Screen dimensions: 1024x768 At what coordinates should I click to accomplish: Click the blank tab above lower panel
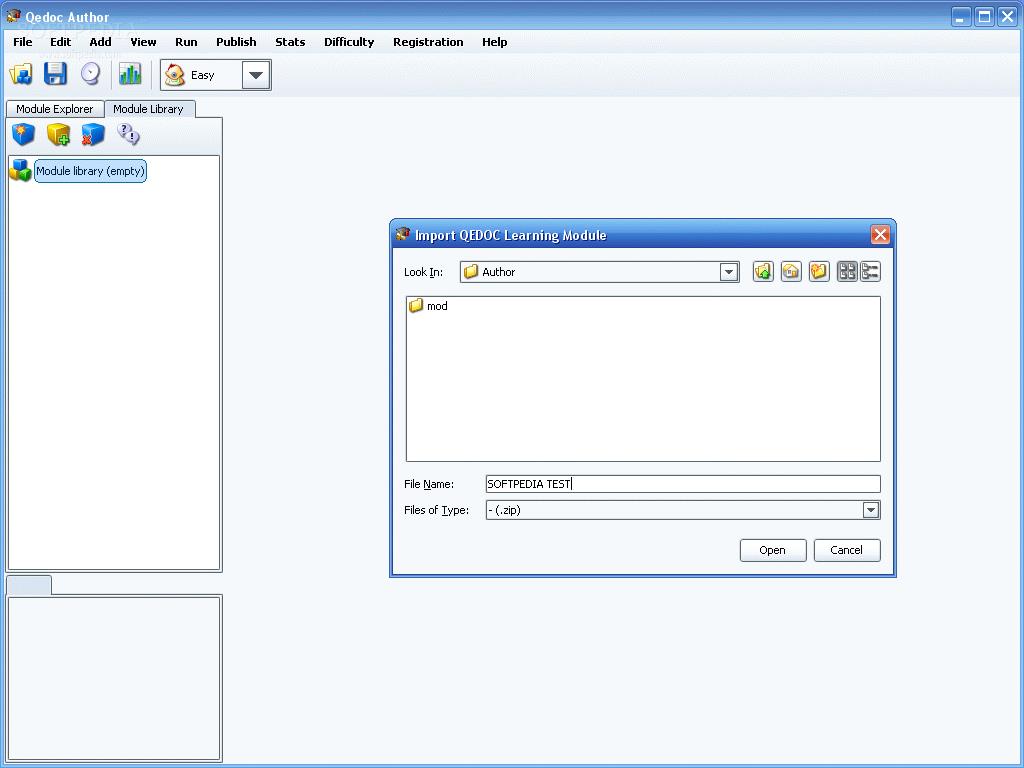tap(29, 585)
